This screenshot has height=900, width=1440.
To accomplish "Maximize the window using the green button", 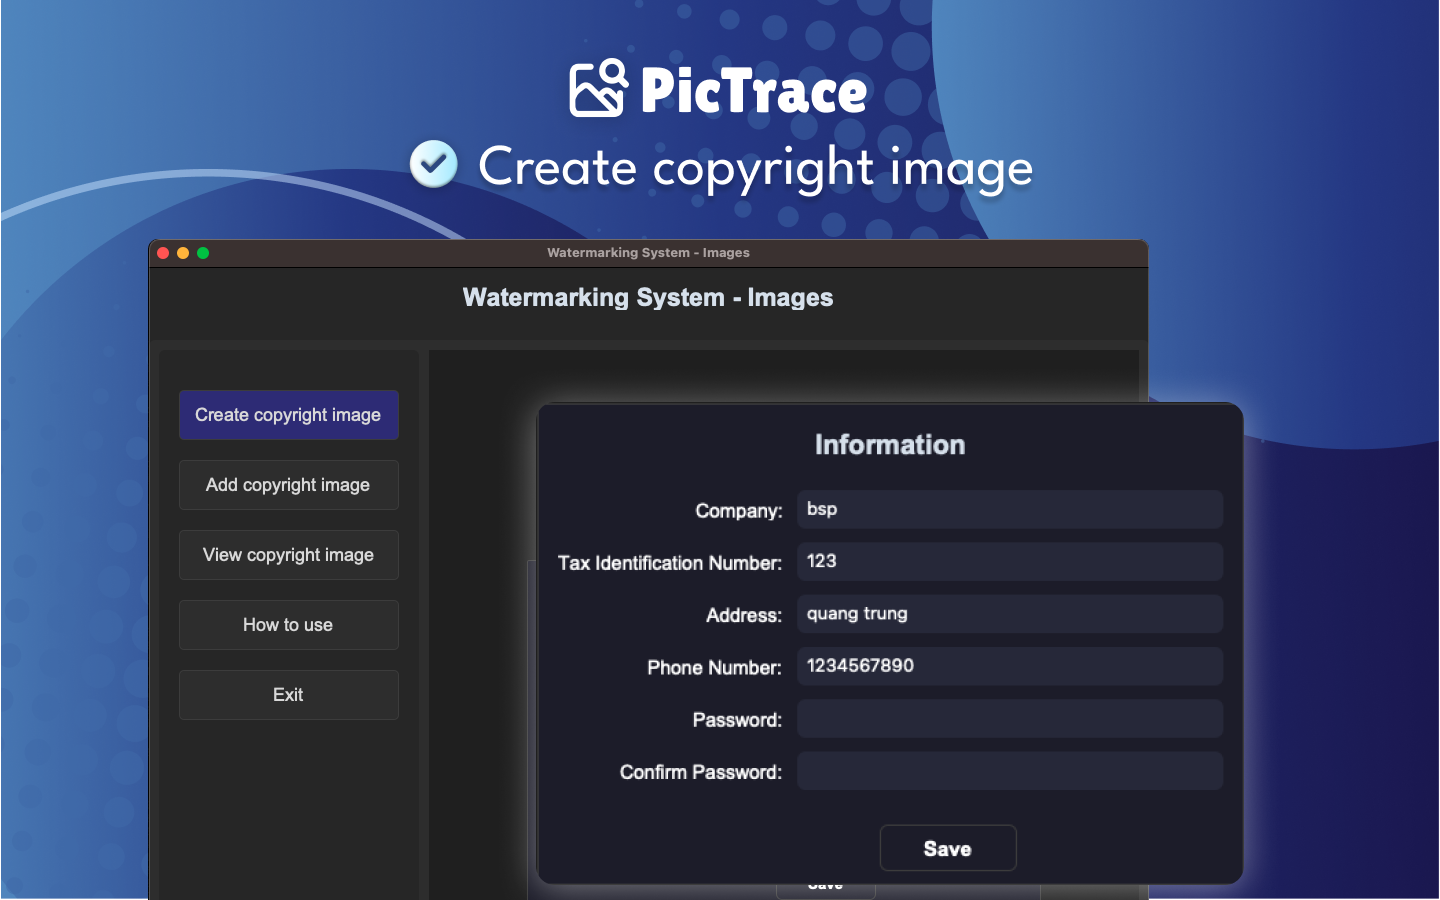I will 203,253.
